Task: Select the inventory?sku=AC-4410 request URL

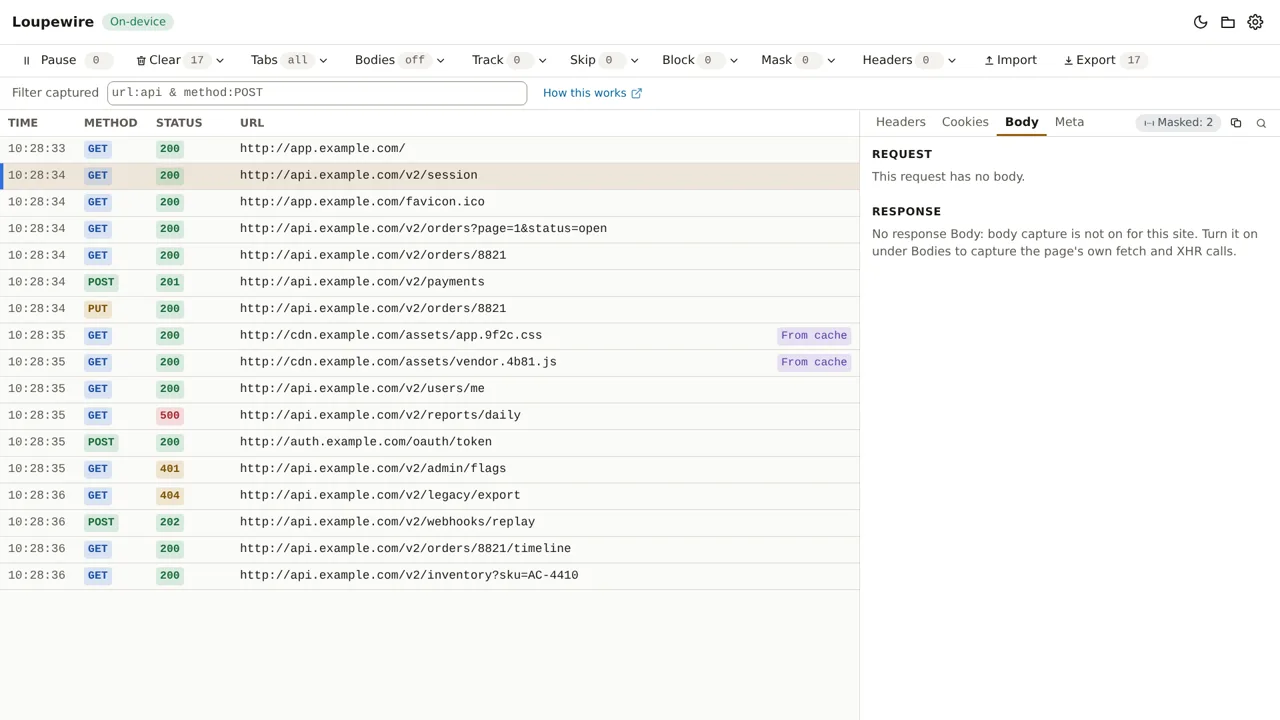Action: click(x=409, y=576)
